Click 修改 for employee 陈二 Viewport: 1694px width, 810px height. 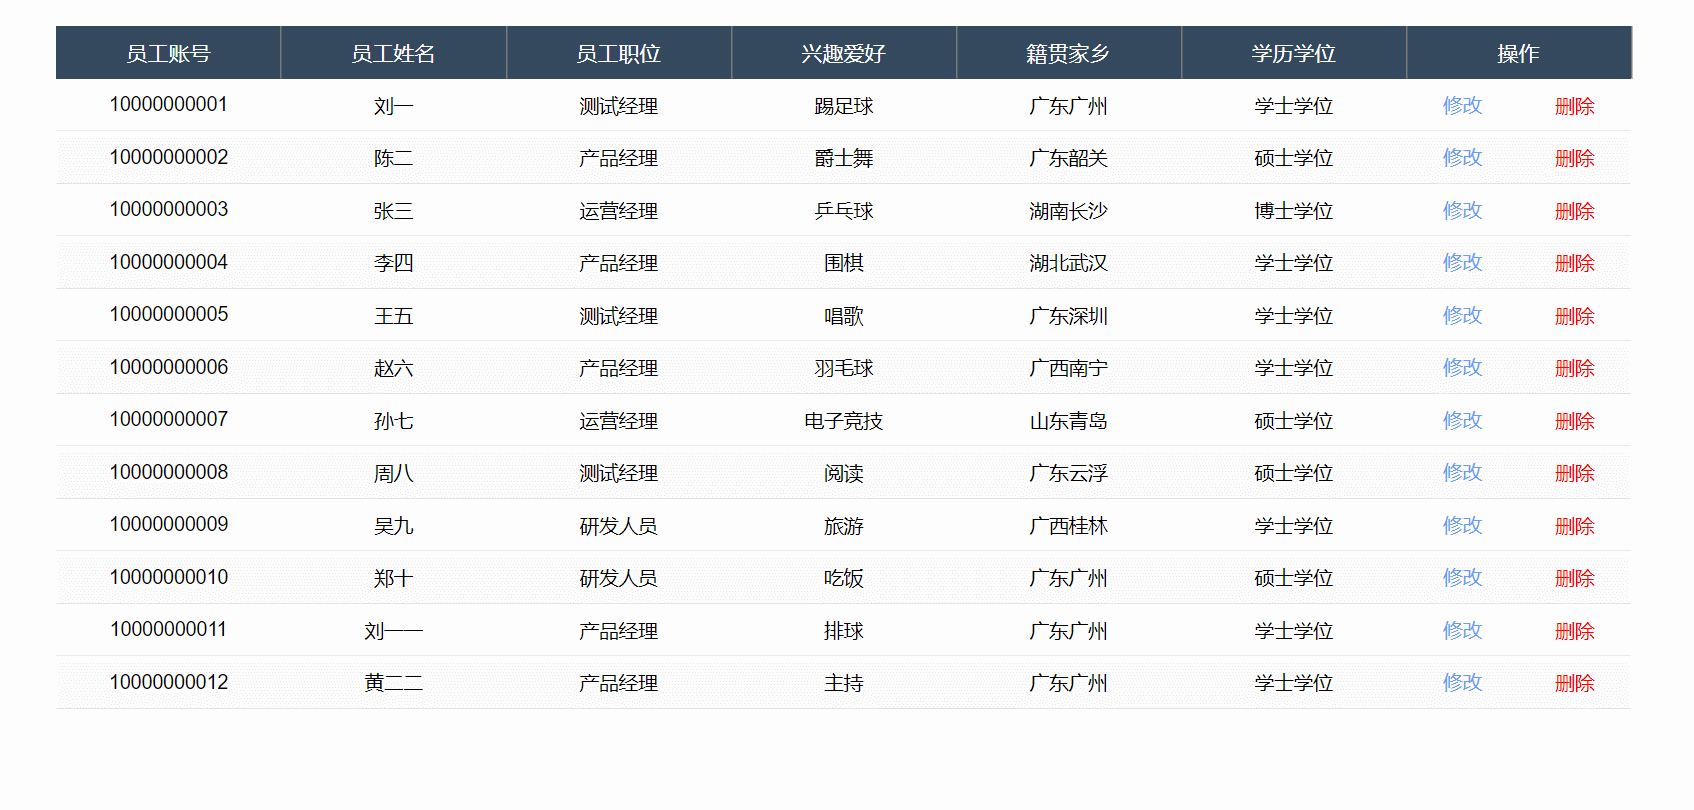pyautogui.click(x=1462, y=158)
